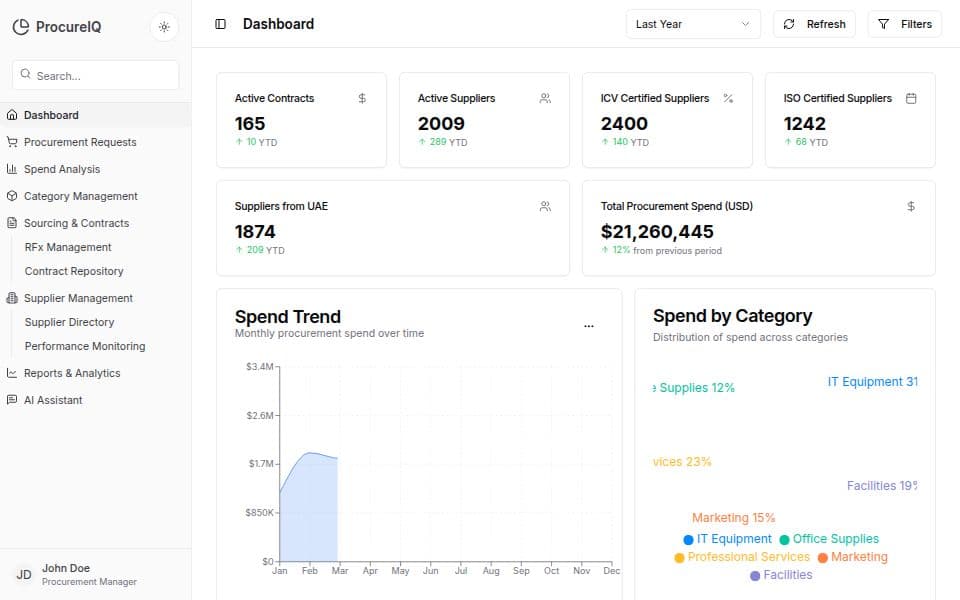Open Spend Trend three-dot options menu
Viewport: 960px width, 600px height.
click(588, 326)
